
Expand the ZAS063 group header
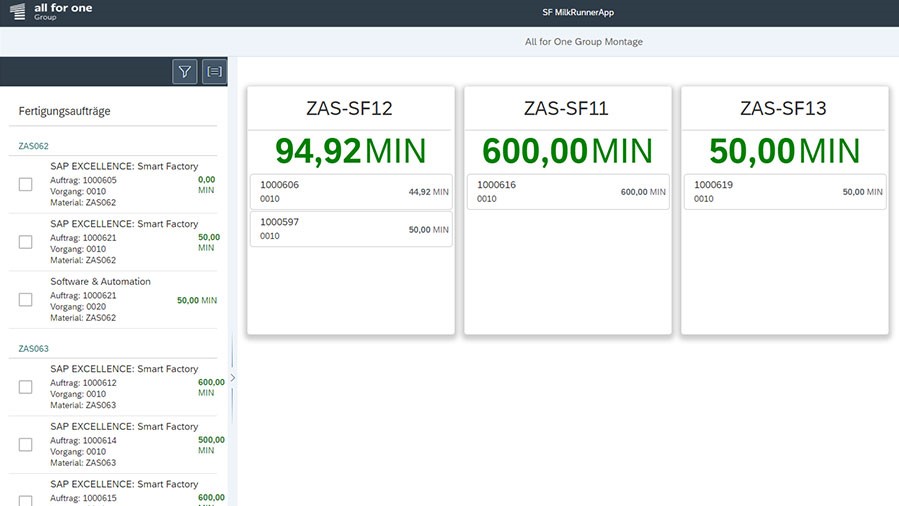tap(34, 349)
